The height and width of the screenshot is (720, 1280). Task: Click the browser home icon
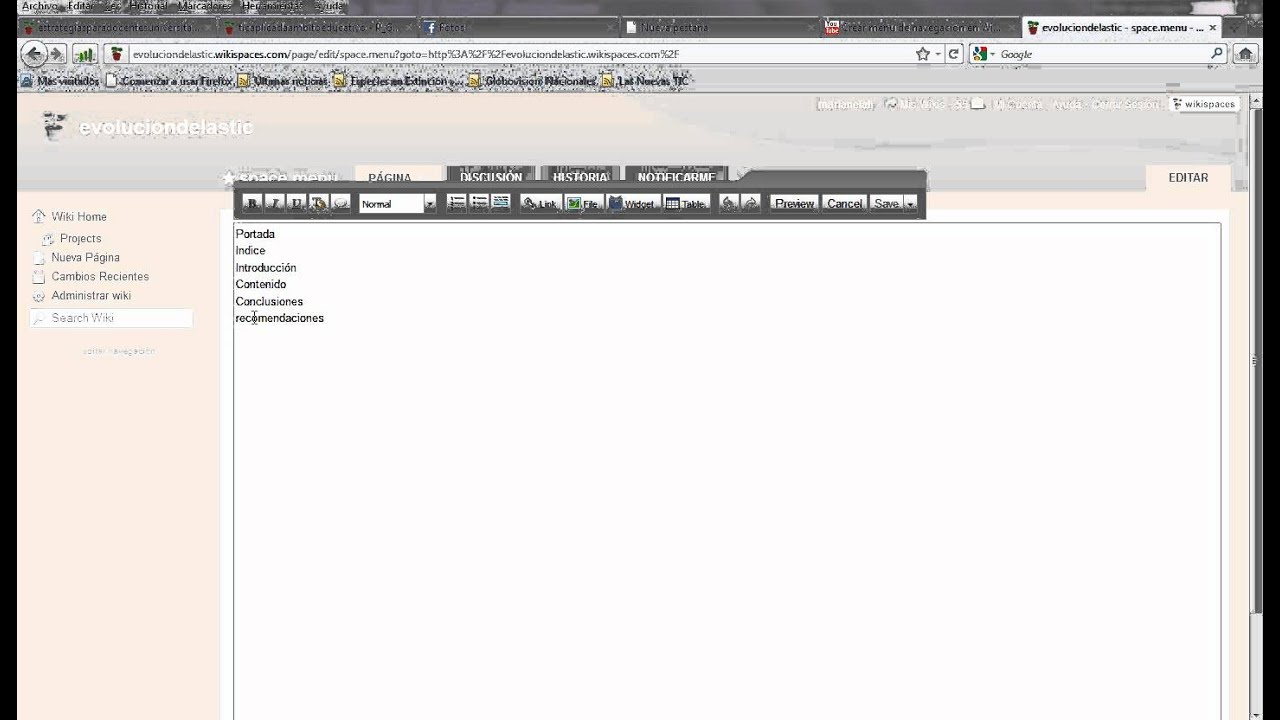[x=1245, y=54]
